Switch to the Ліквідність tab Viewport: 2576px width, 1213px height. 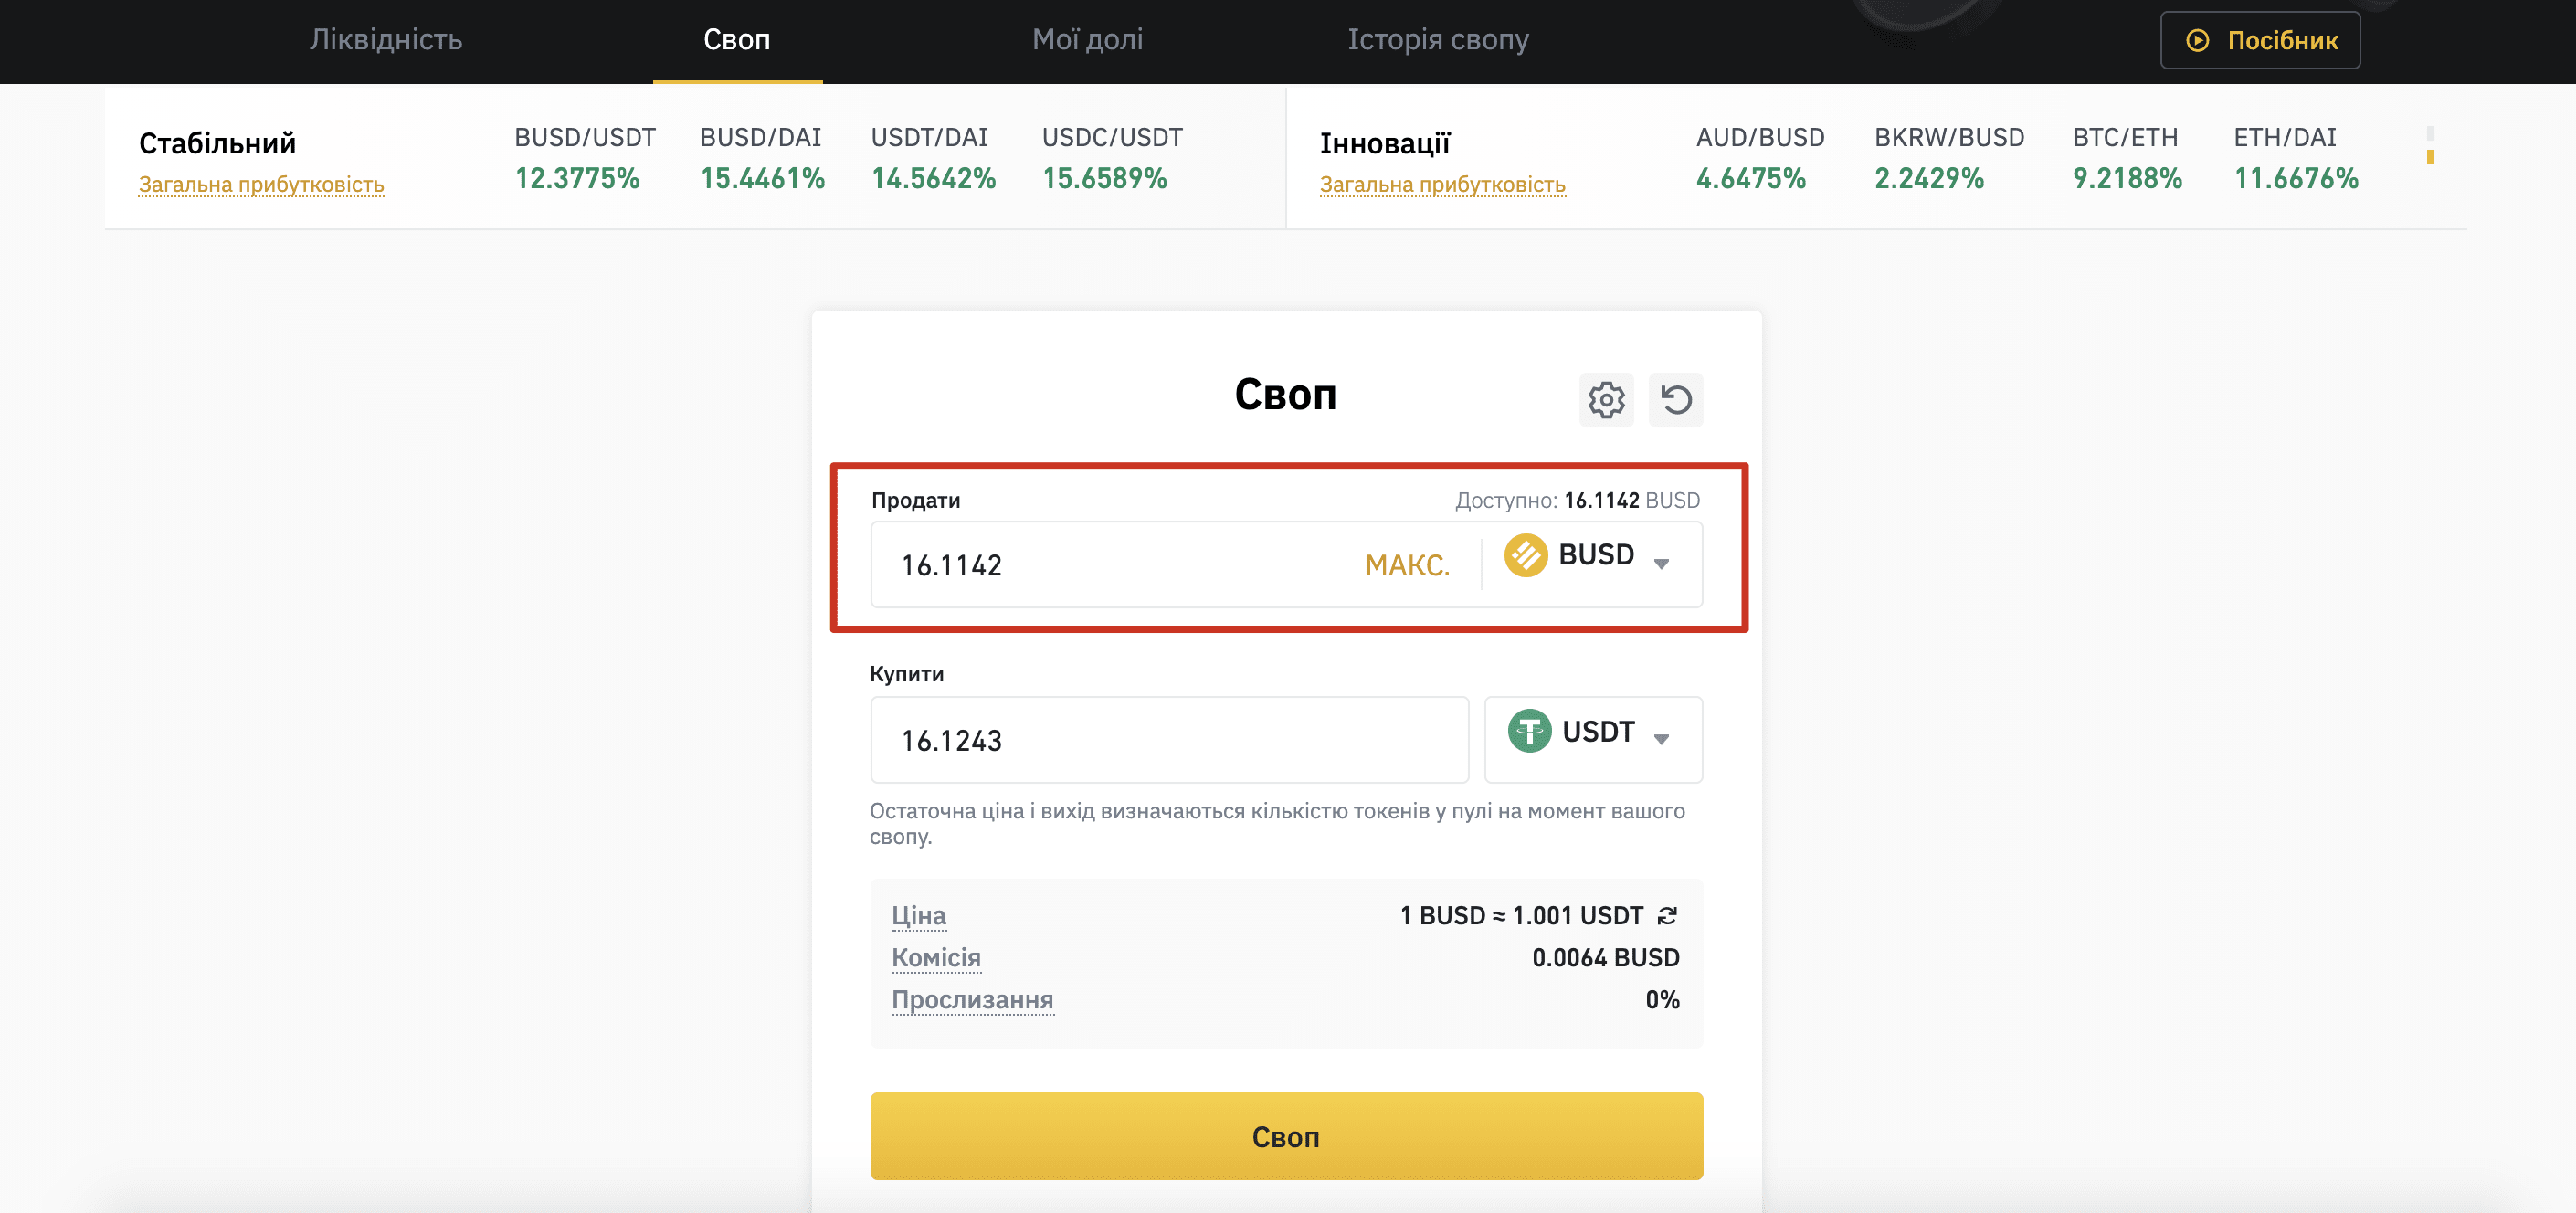coord(386,39)
